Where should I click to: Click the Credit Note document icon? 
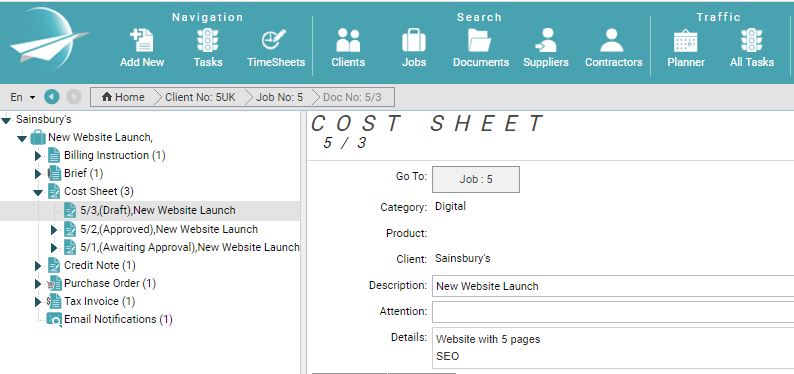tap(54, 265)
